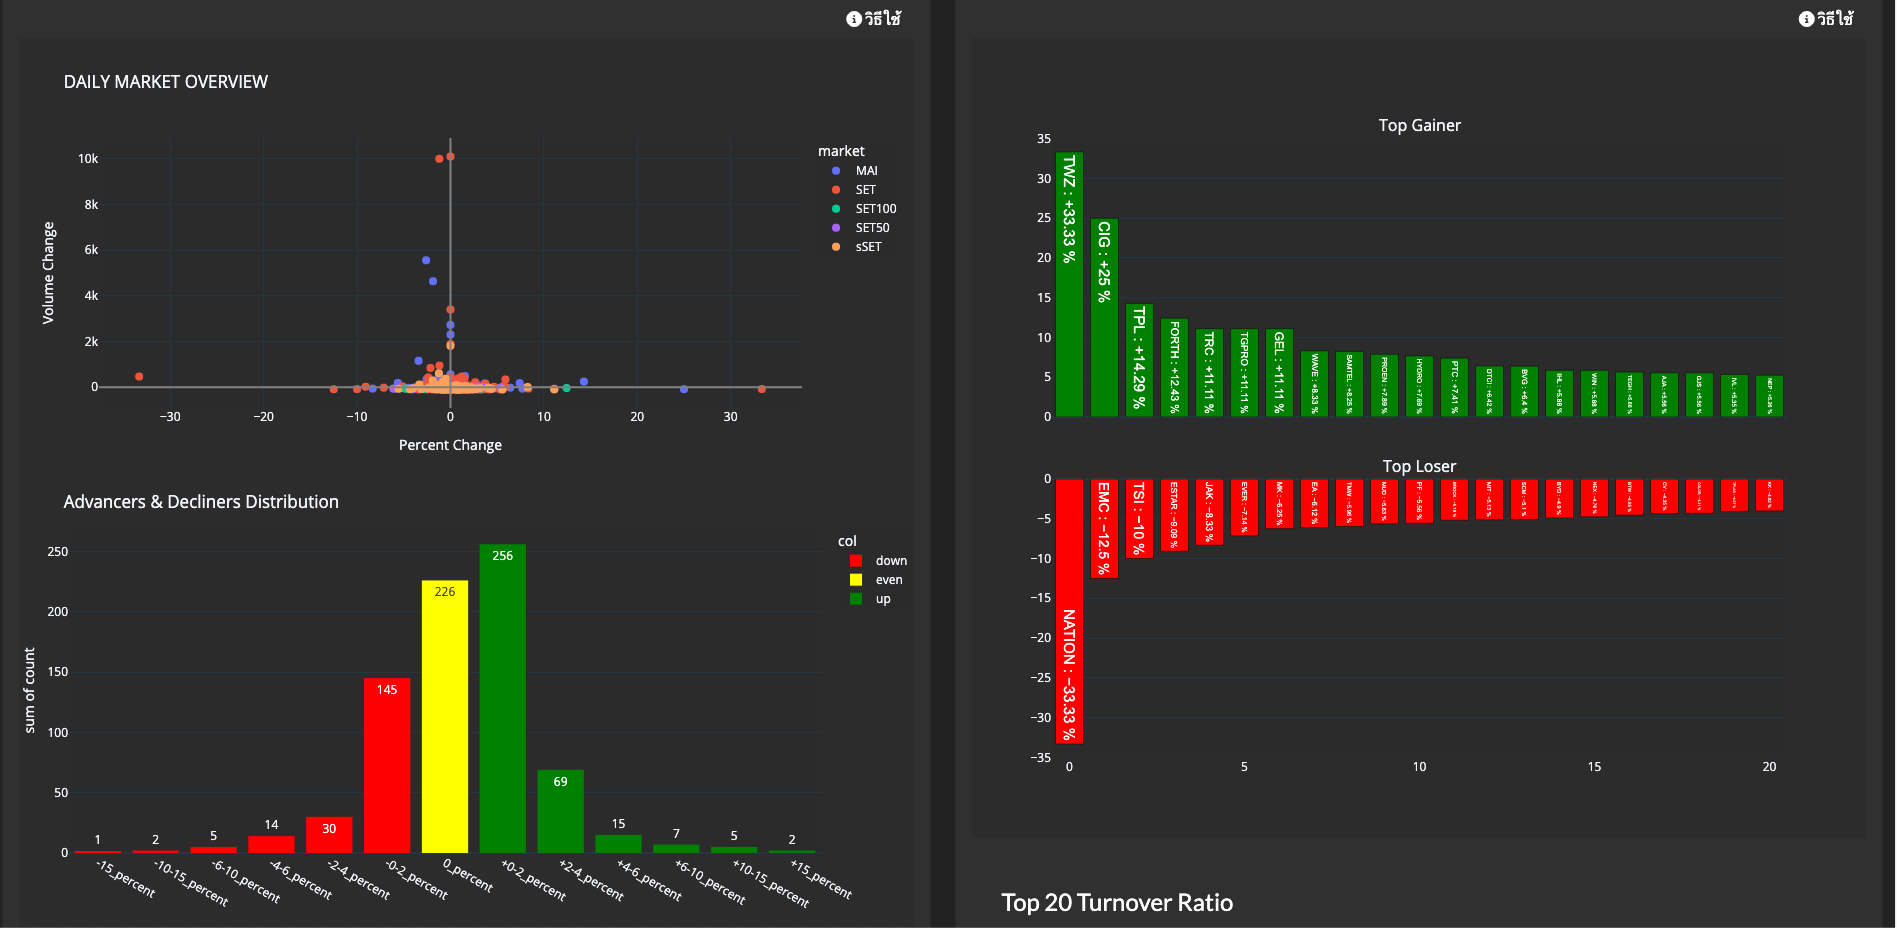Click the วิธีใช้ info icon above Top Gainer

[x=1806, y=19]
